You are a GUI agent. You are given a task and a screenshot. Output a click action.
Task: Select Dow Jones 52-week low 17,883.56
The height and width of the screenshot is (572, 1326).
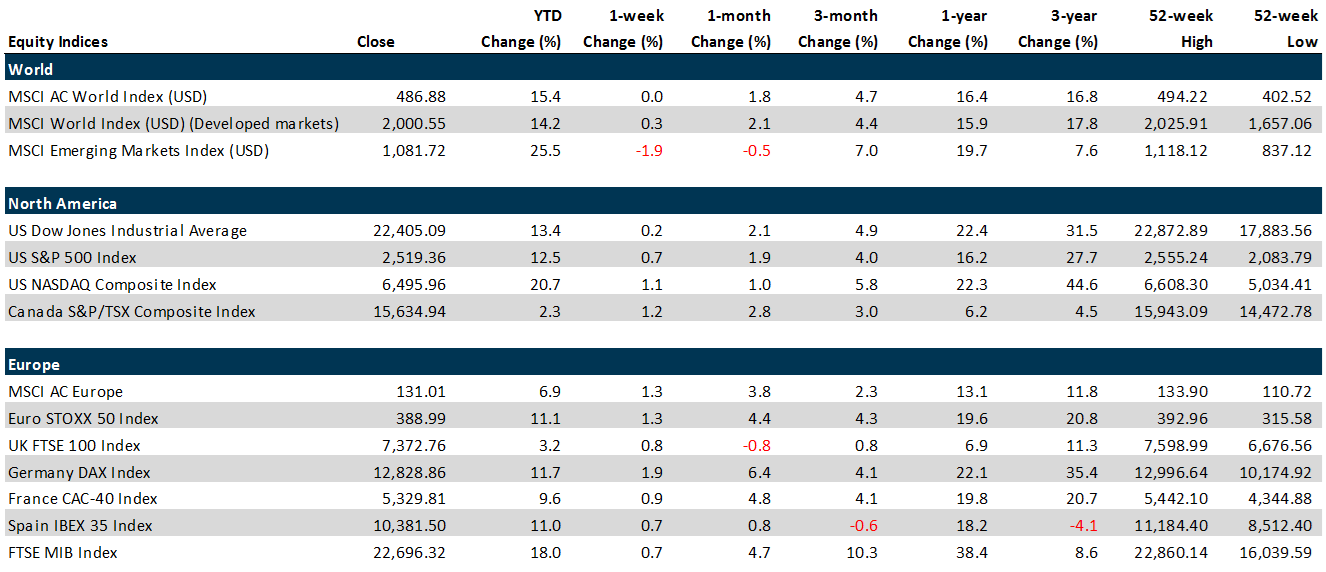(1275, 231)
